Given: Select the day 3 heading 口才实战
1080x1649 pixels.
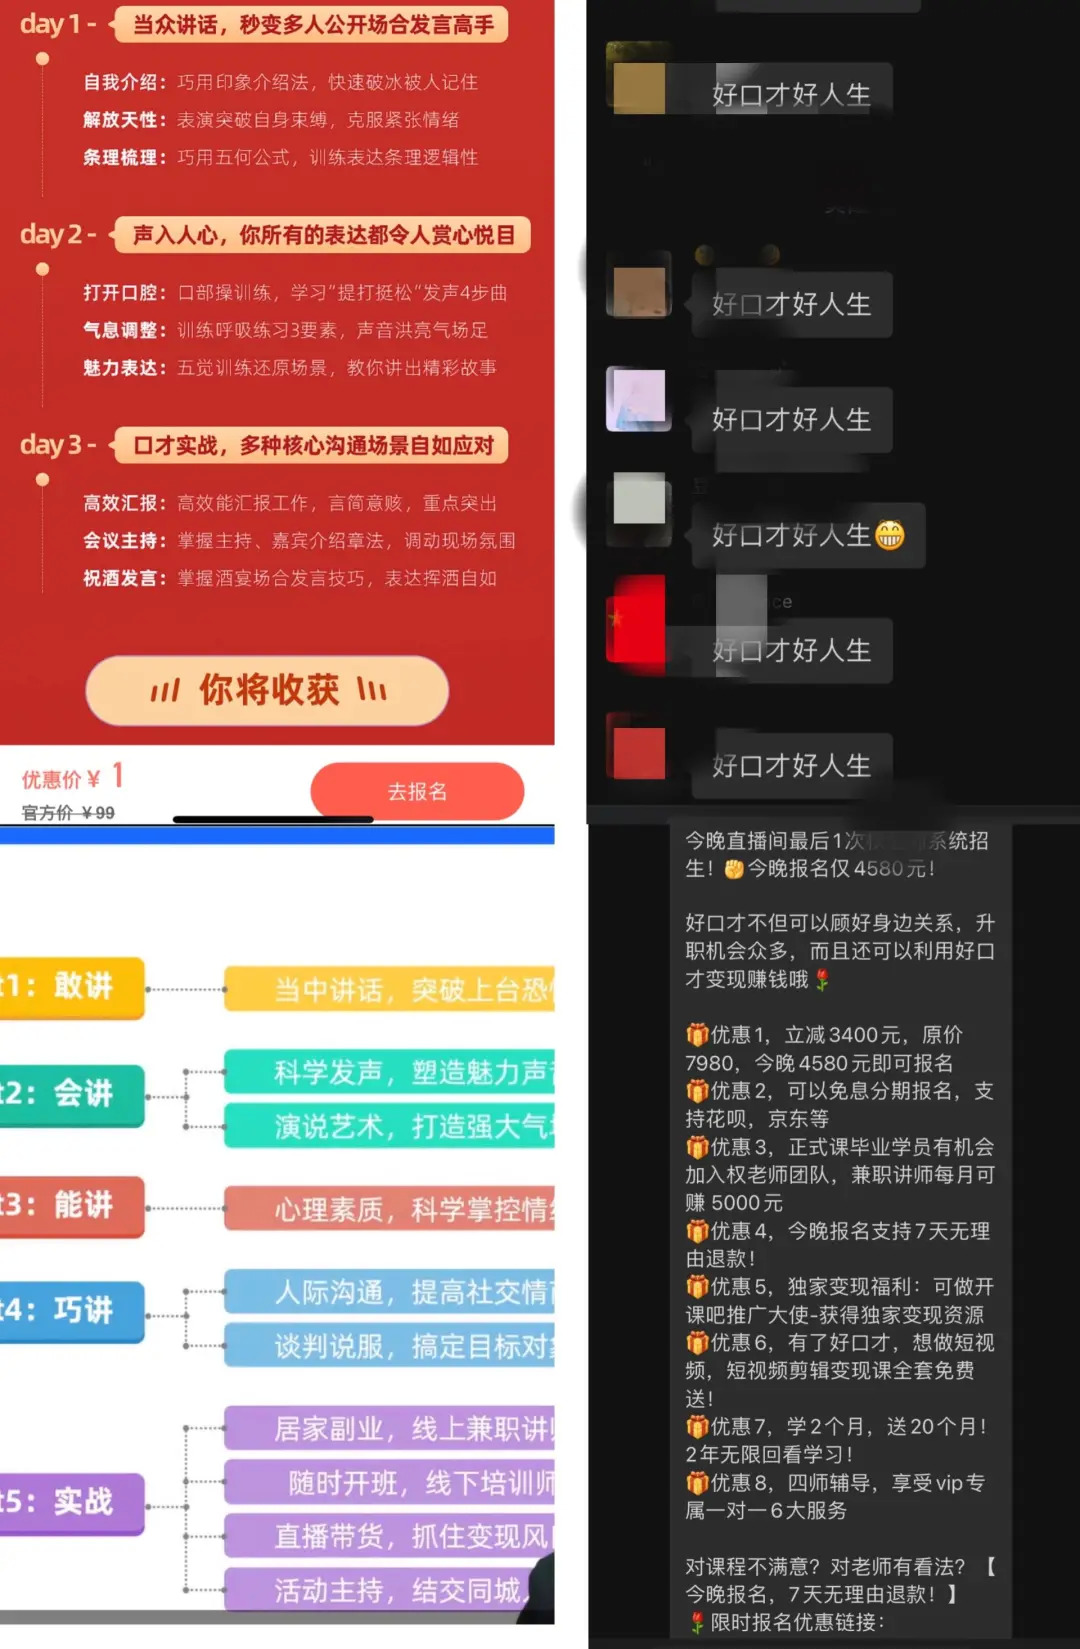Looking at the screenshot, I should (312, 446).
